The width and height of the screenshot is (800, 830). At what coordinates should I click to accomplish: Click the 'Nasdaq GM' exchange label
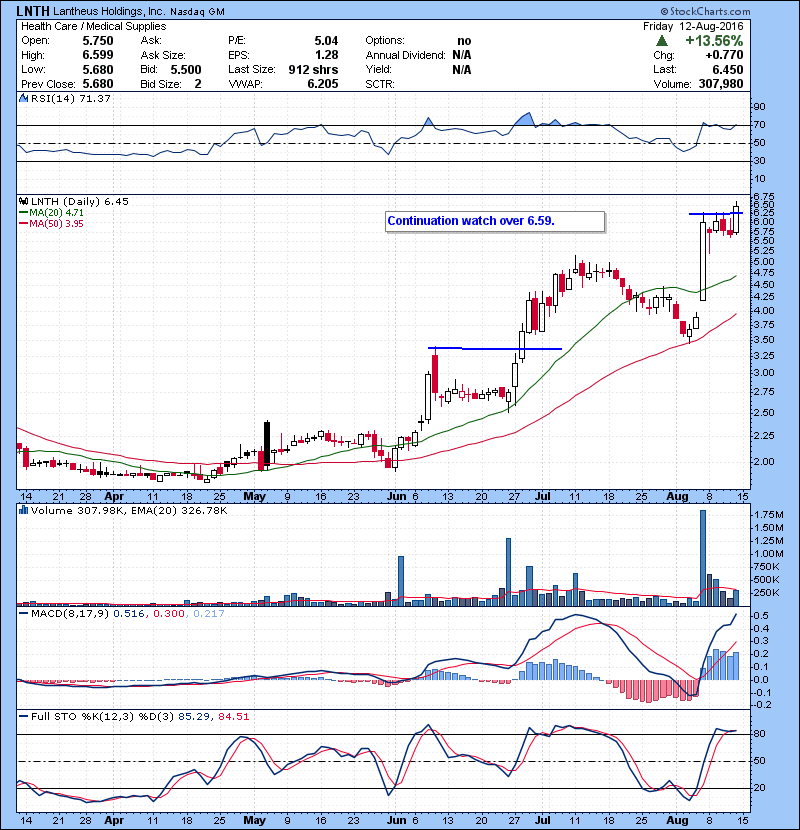[x=197, y=12]
